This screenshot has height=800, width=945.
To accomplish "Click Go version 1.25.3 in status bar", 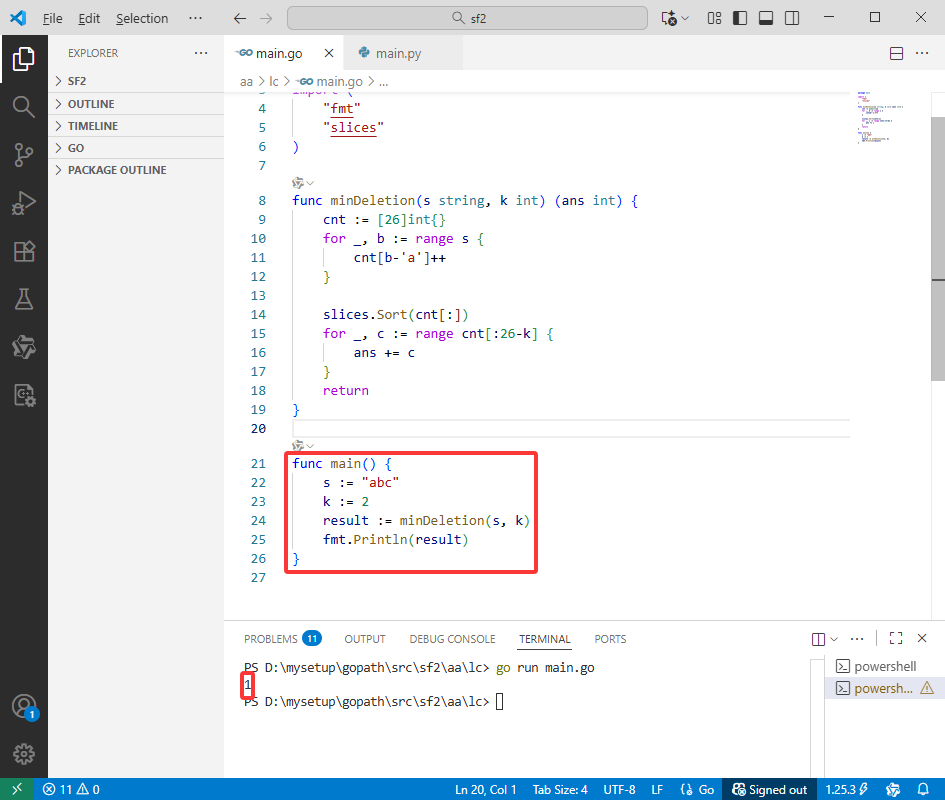I will 847,789.
